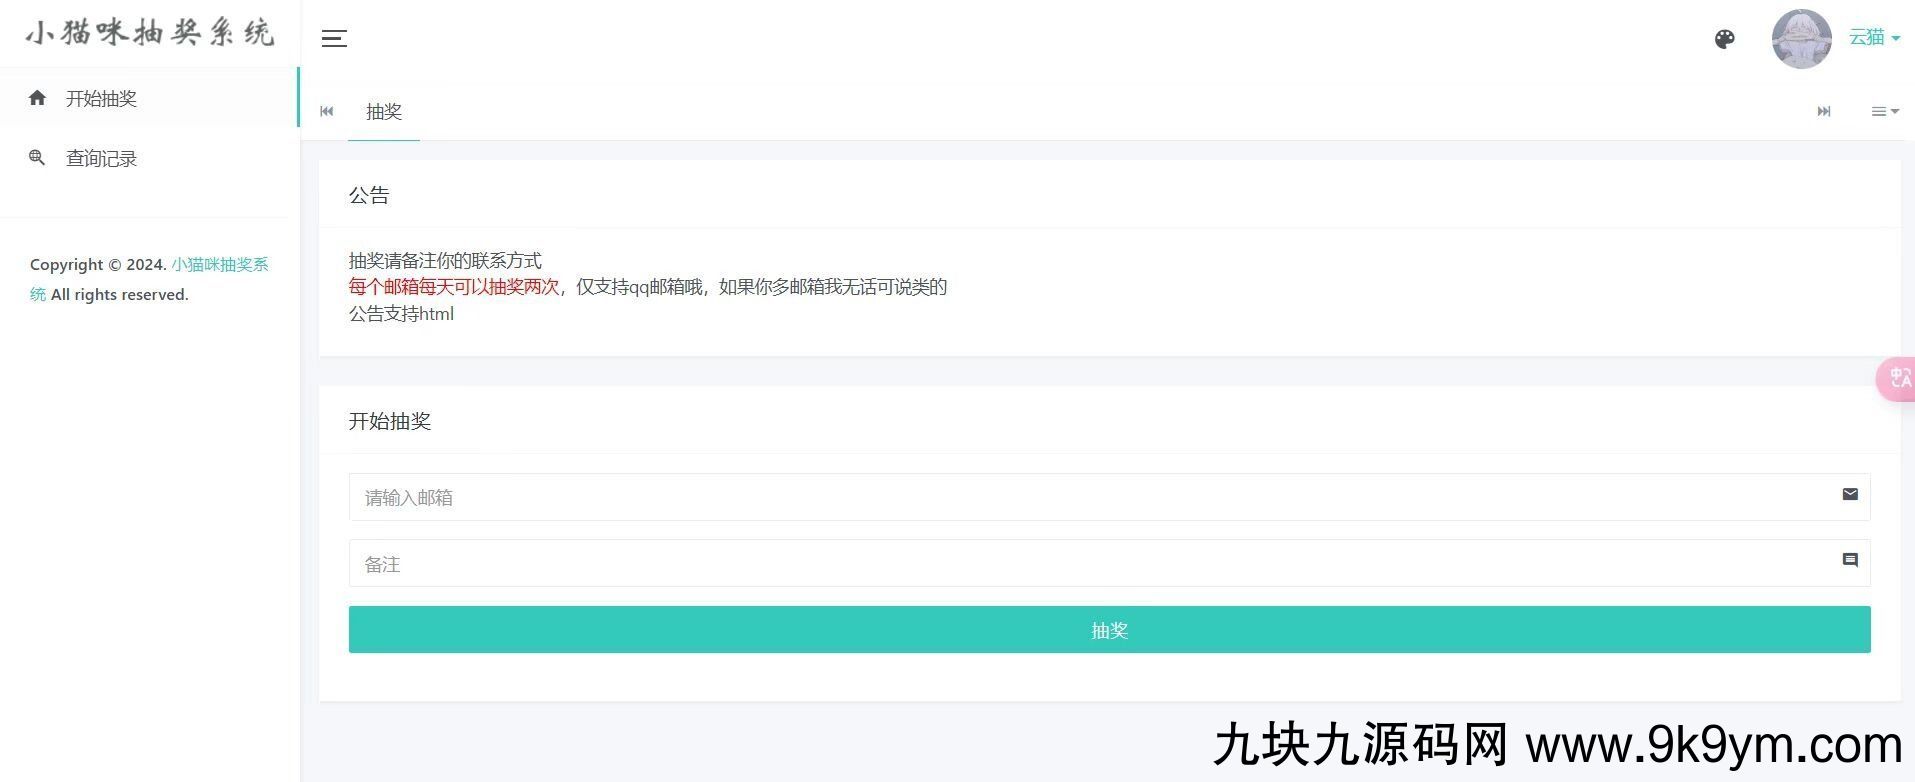Switch to the 抽奖 tab
Screen dimensions: 1915x782
(x=384, y=112)
